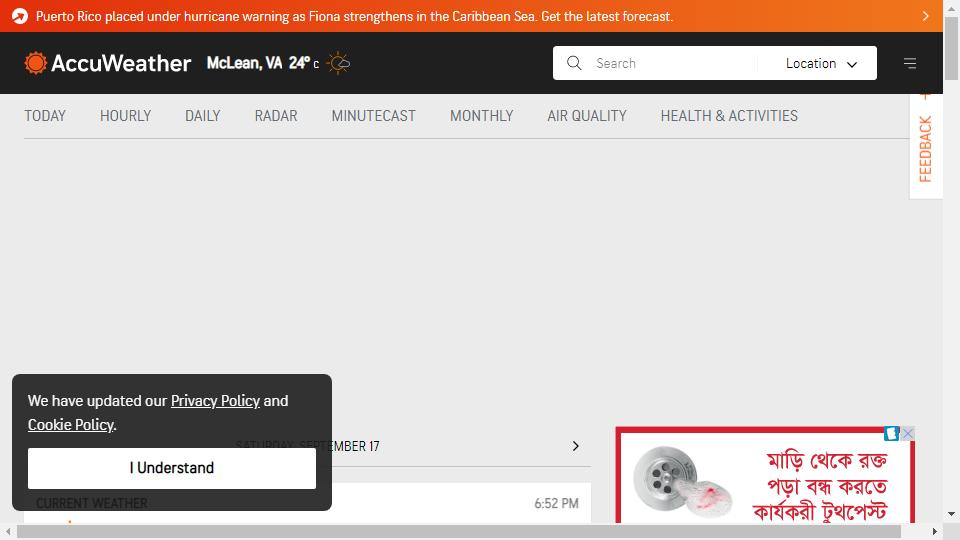960x540 pixels.
Task: Click the vertical scrollbar thumb
Action: [x=951, y=48]
